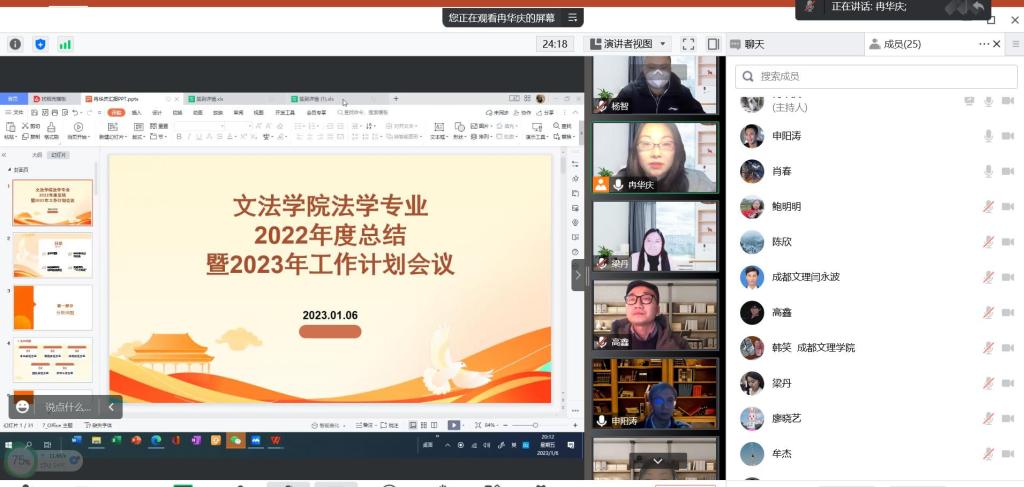The width and height of the screenshot is (1024, 487).
Task: Collapse the chat input bar arrow
Action: tap(112, 407)
